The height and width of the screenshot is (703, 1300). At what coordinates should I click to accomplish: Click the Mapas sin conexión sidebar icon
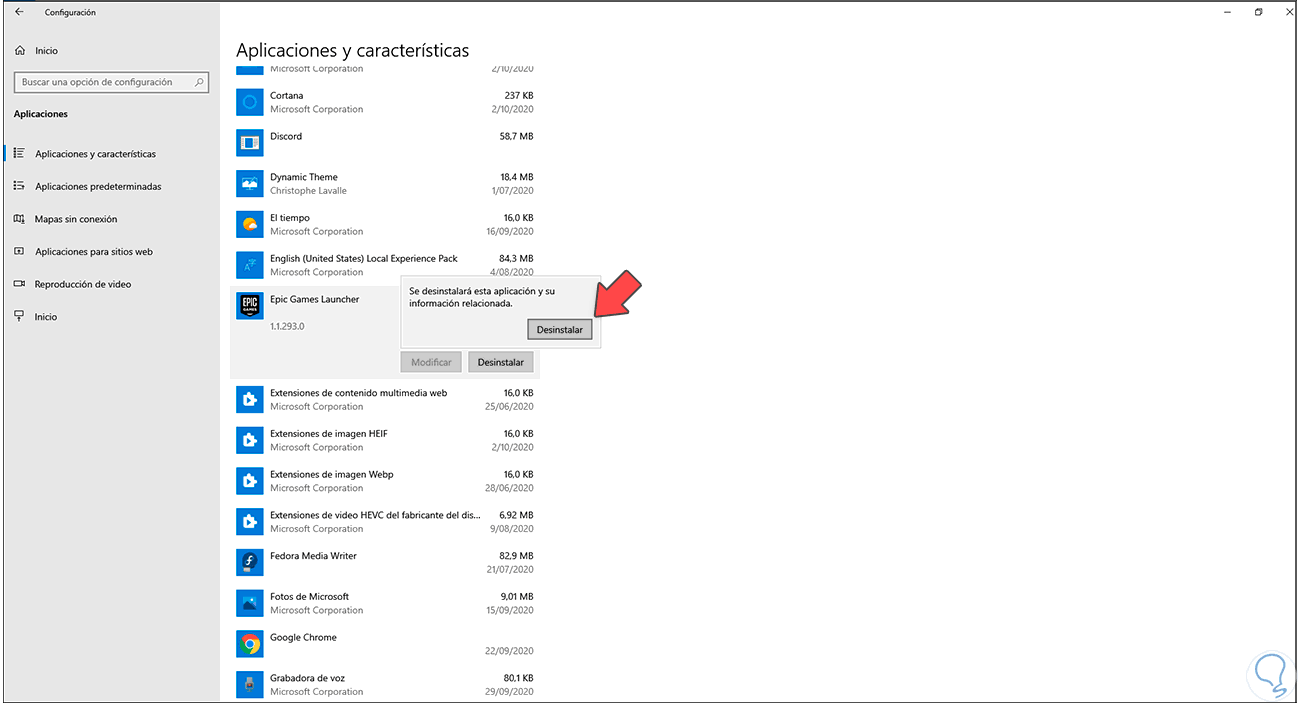(x=19, y=219)
